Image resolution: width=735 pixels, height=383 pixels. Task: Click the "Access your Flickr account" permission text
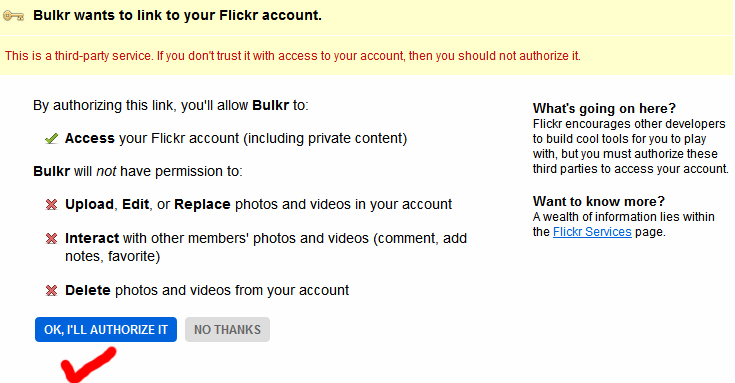[x=236, y=138]
